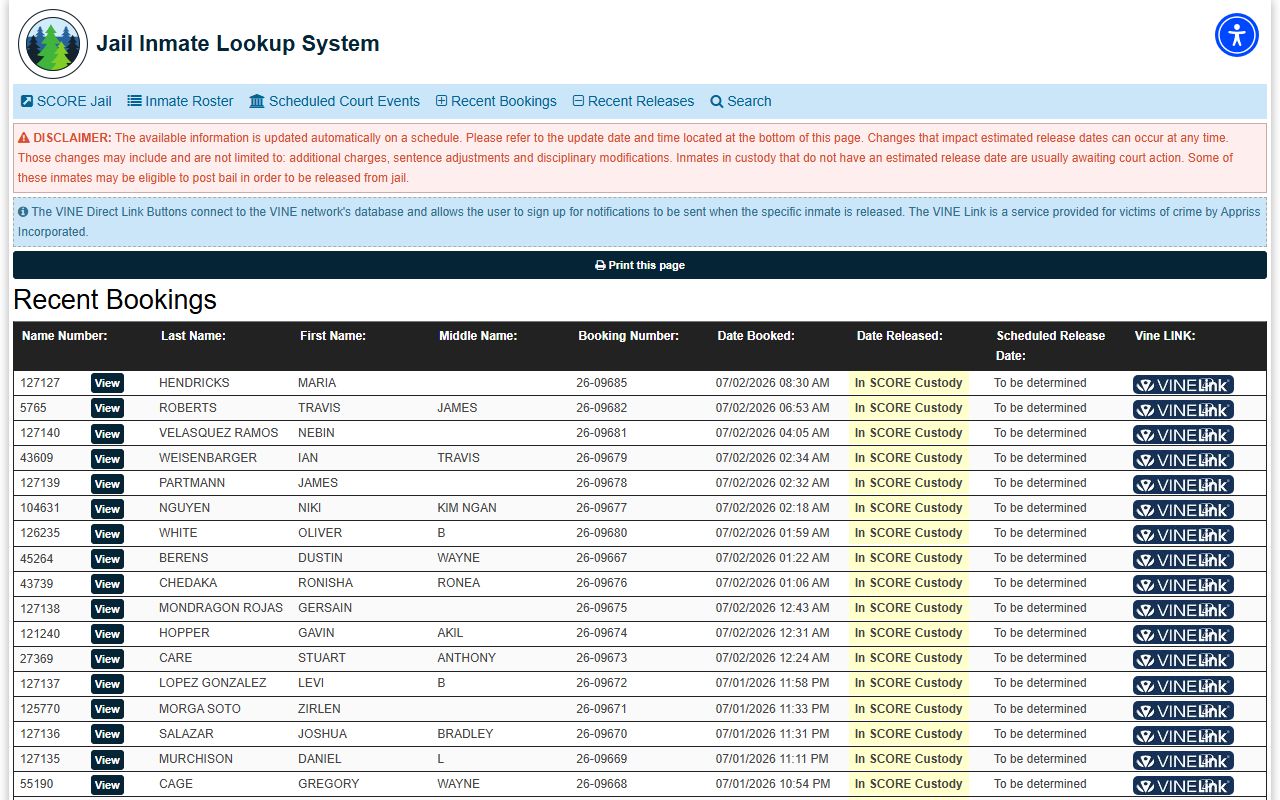Select the Recent Bookings menu item

click(x=496, y=101)
